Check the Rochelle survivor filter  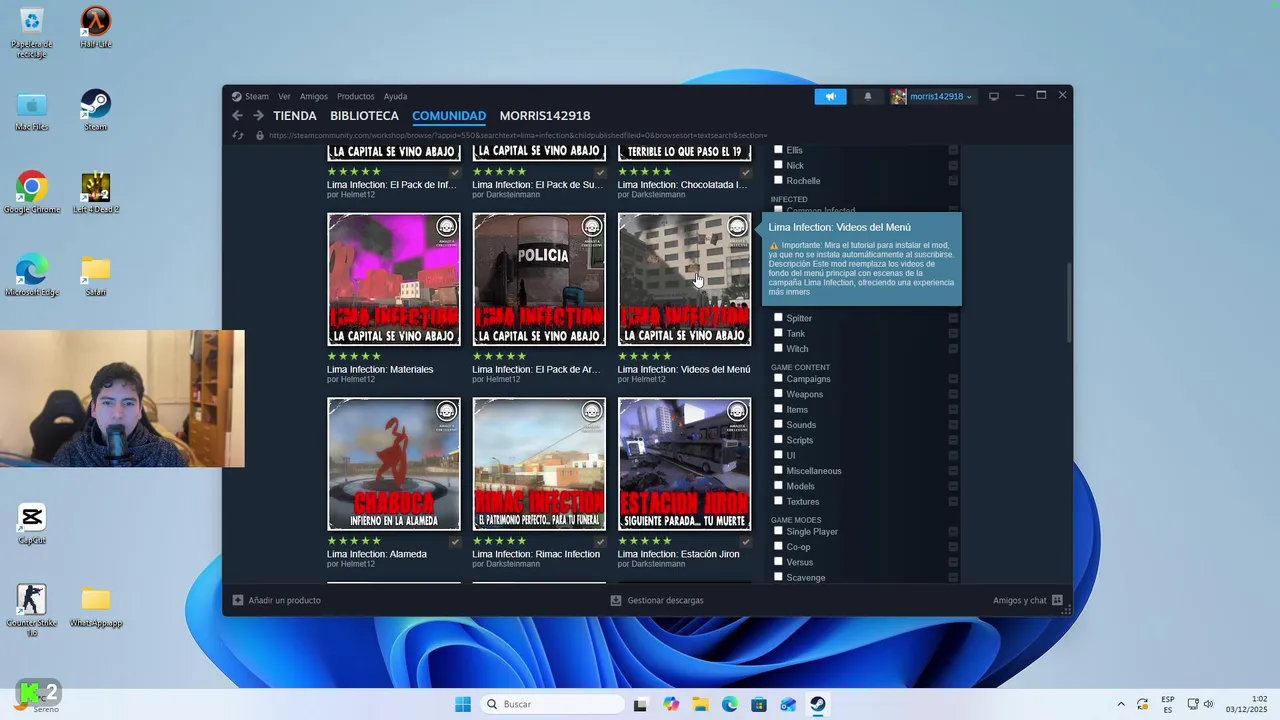click(x=778, y=180)
